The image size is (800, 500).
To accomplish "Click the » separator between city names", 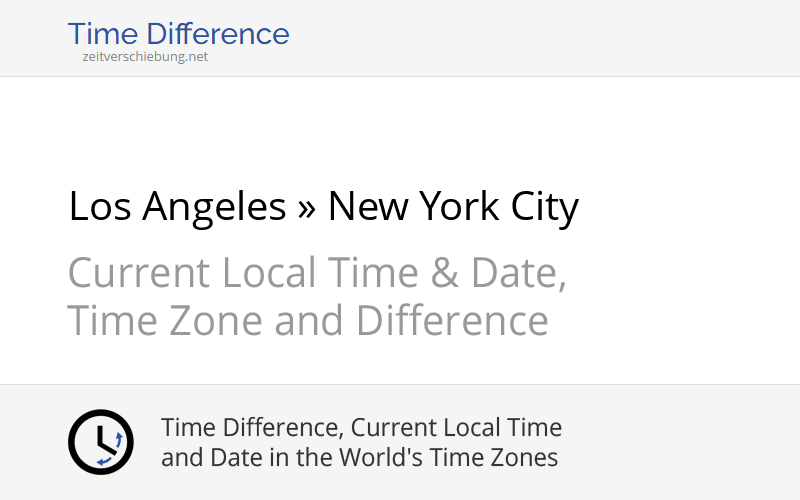I will 307,209.
